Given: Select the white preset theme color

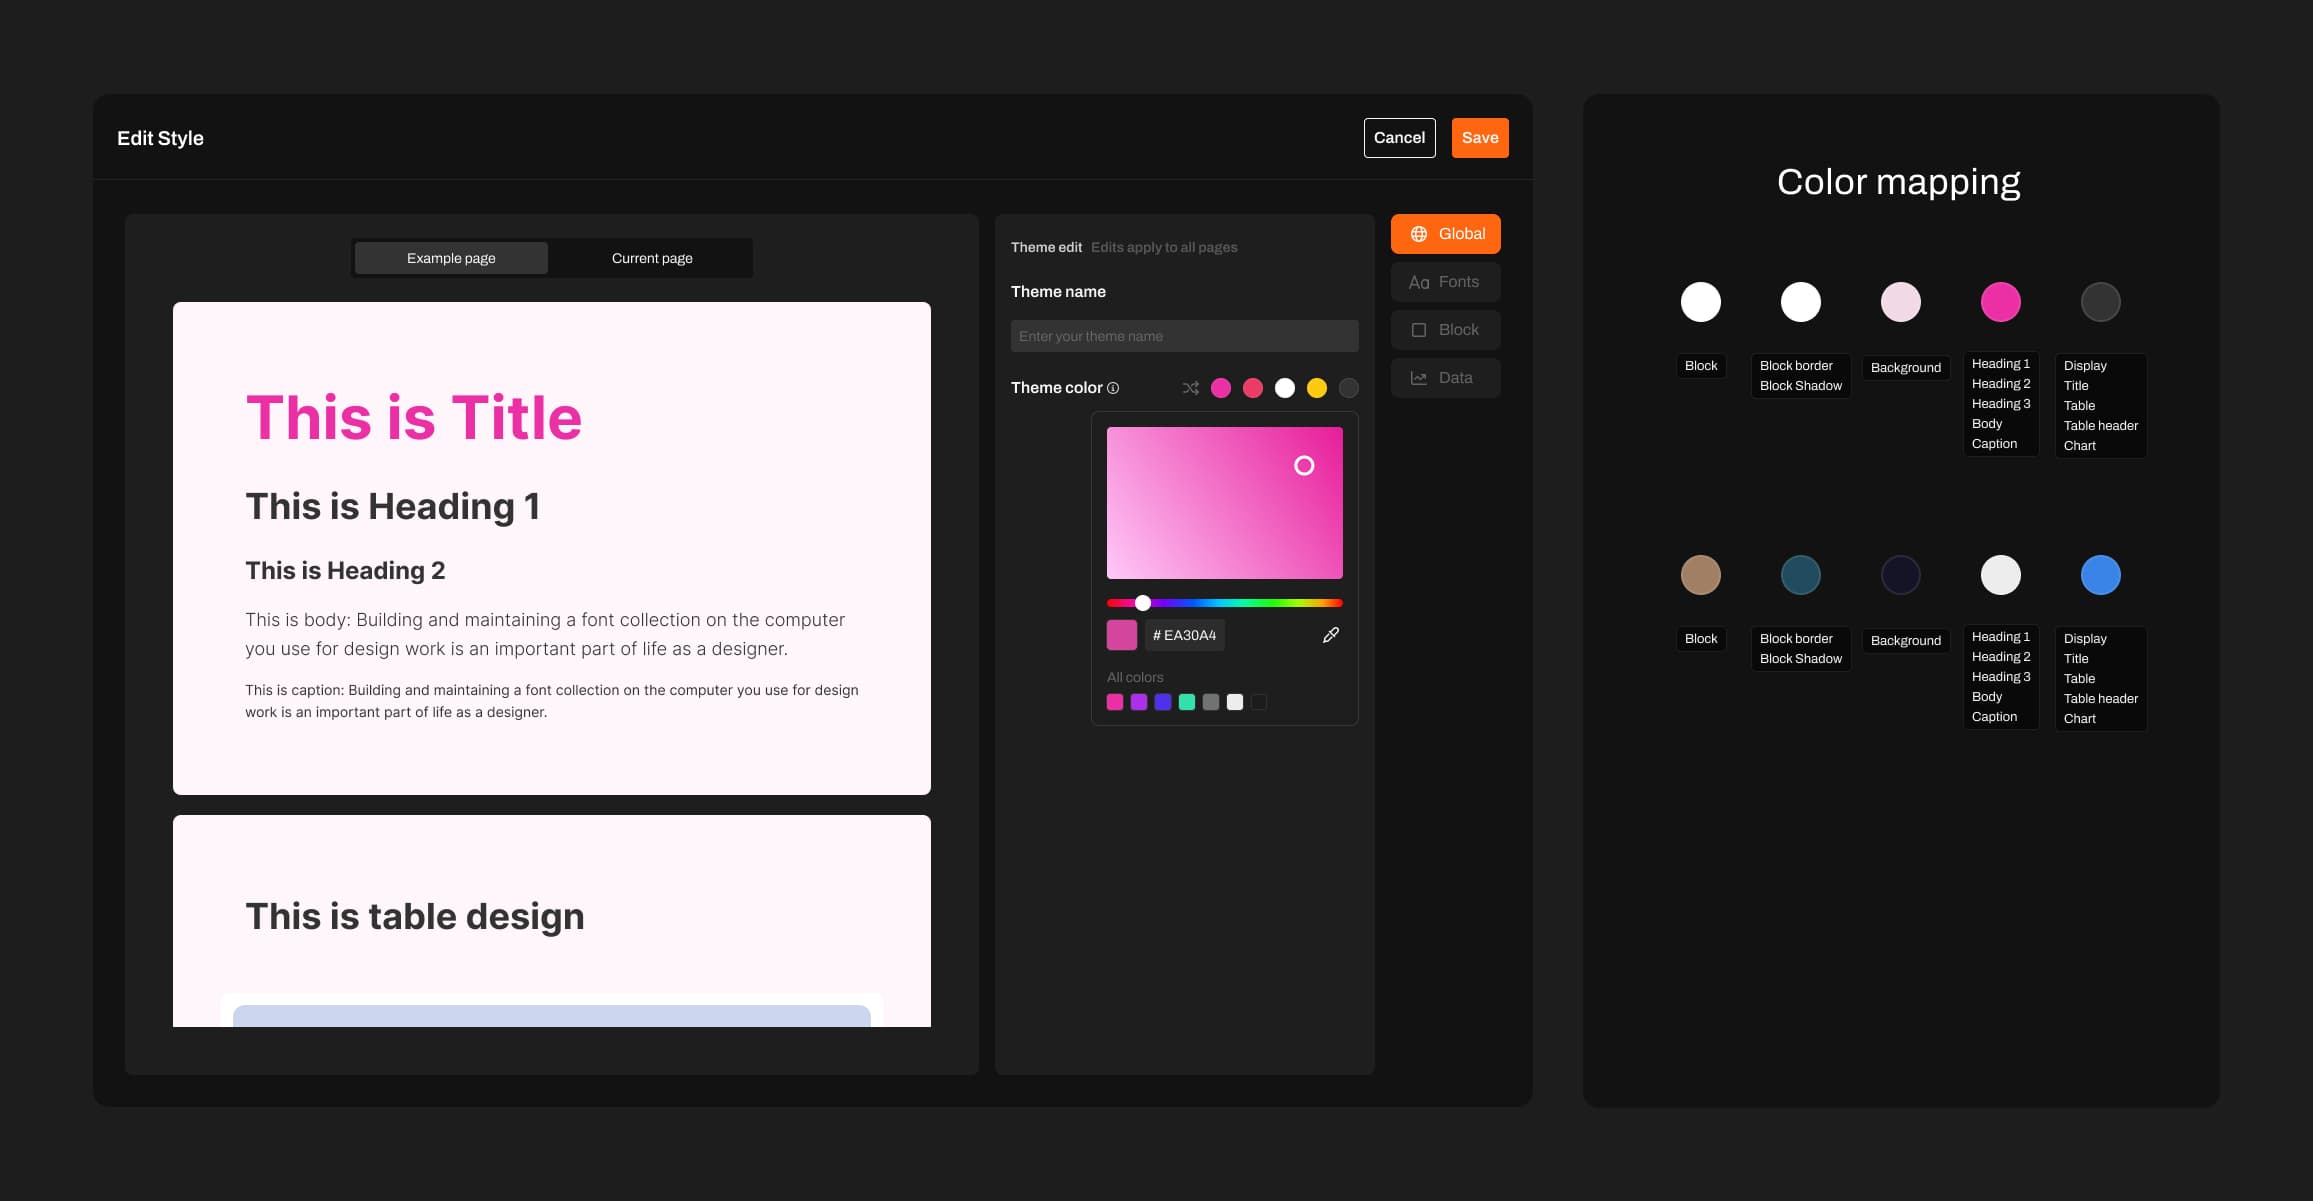Looking at the screenshot, I should click(1285, 388).
